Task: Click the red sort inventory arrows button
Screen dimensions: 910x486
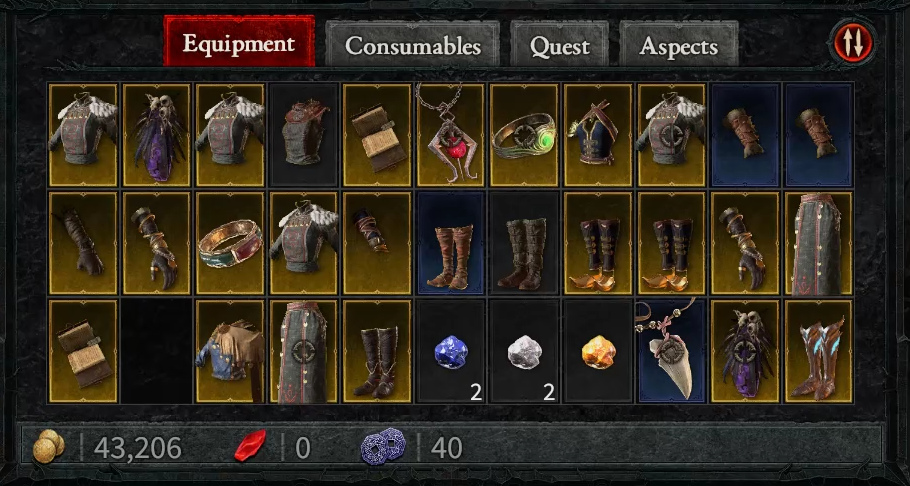Action: pyautogui.click(x=853, y=45)
